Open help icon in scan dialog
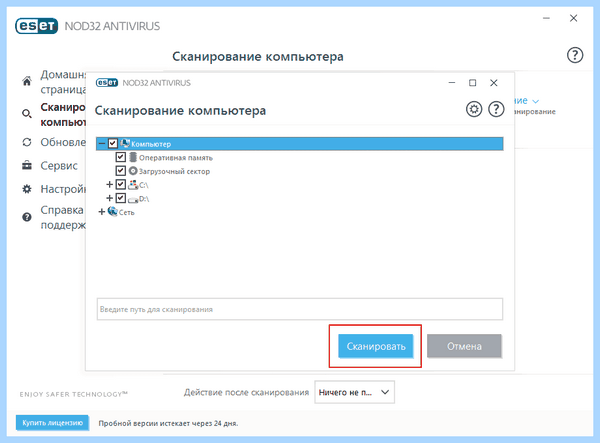This screenshot has height=443, width=600. 496,109
